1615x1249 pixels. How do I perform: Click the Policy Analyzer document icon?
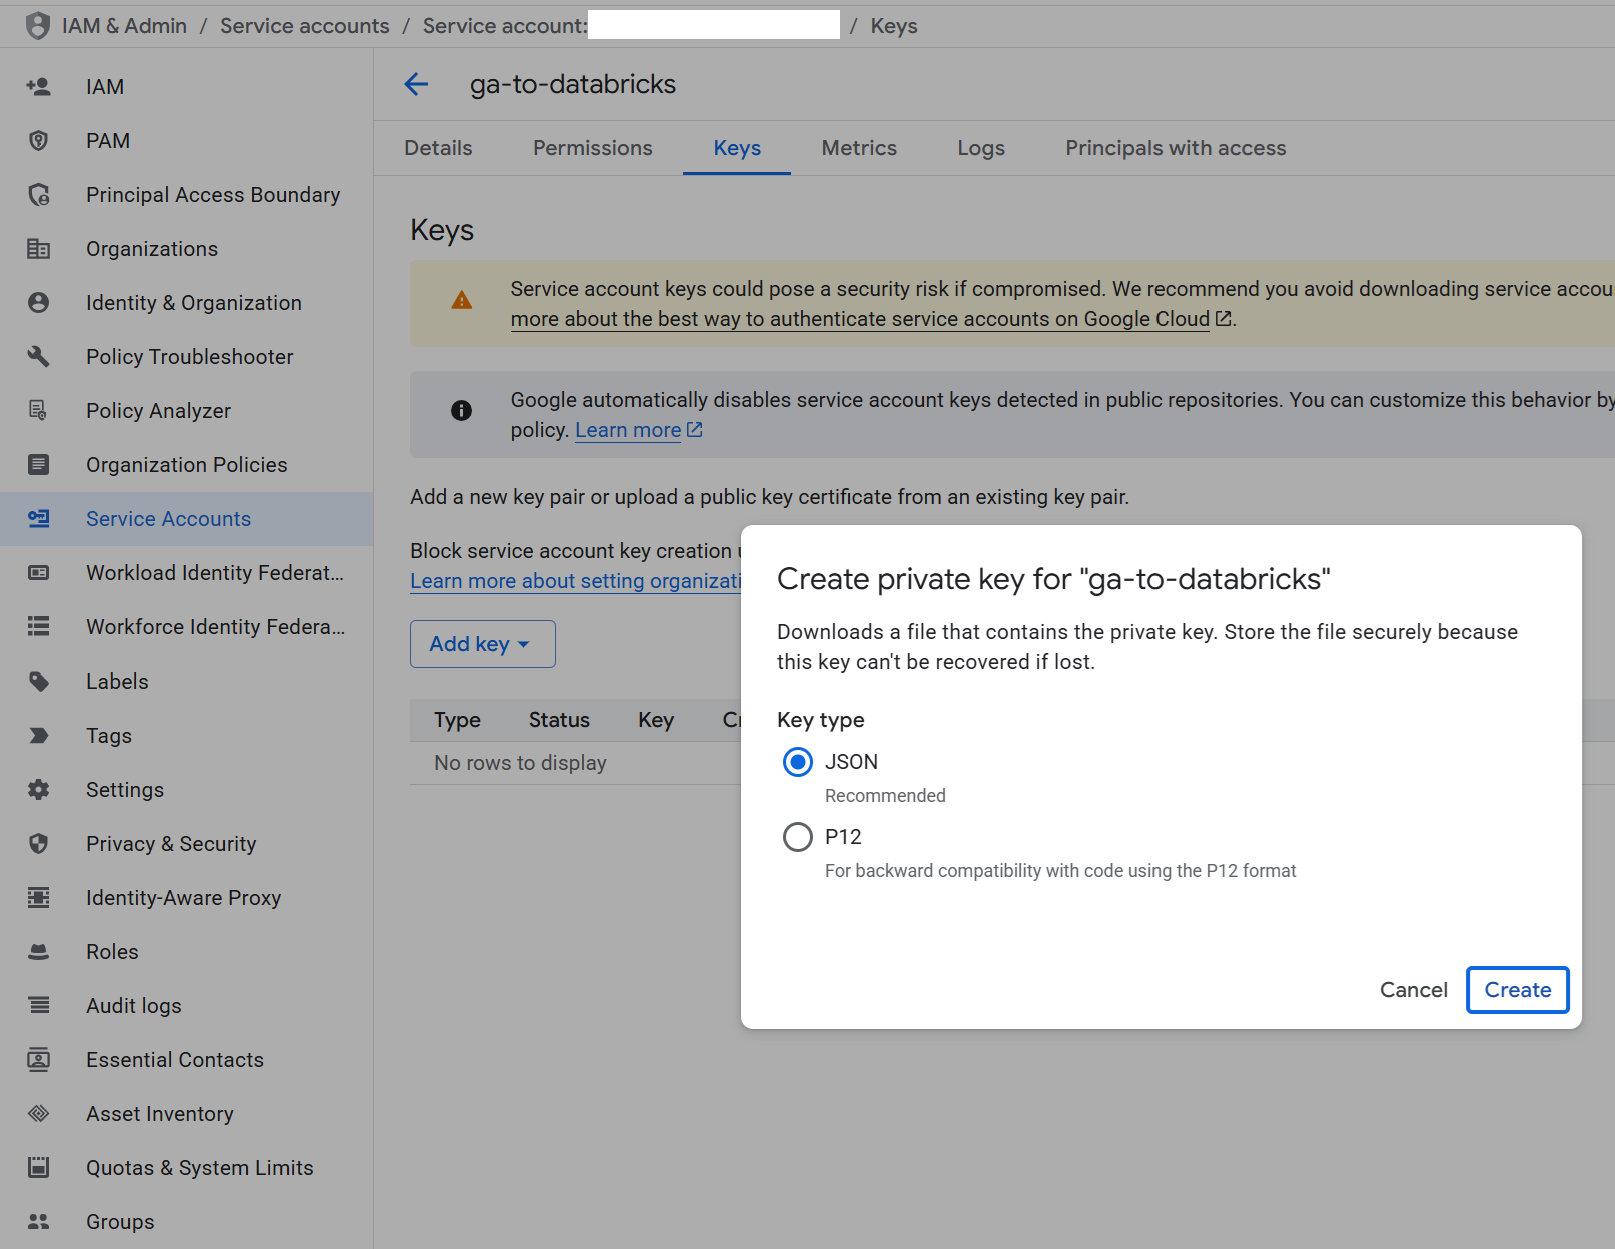(39, 411)
